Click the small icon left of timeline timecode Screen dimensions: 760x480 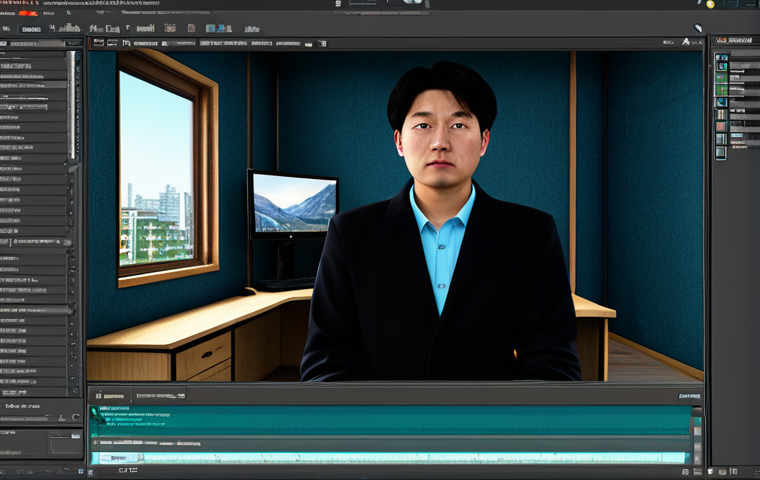90,471
